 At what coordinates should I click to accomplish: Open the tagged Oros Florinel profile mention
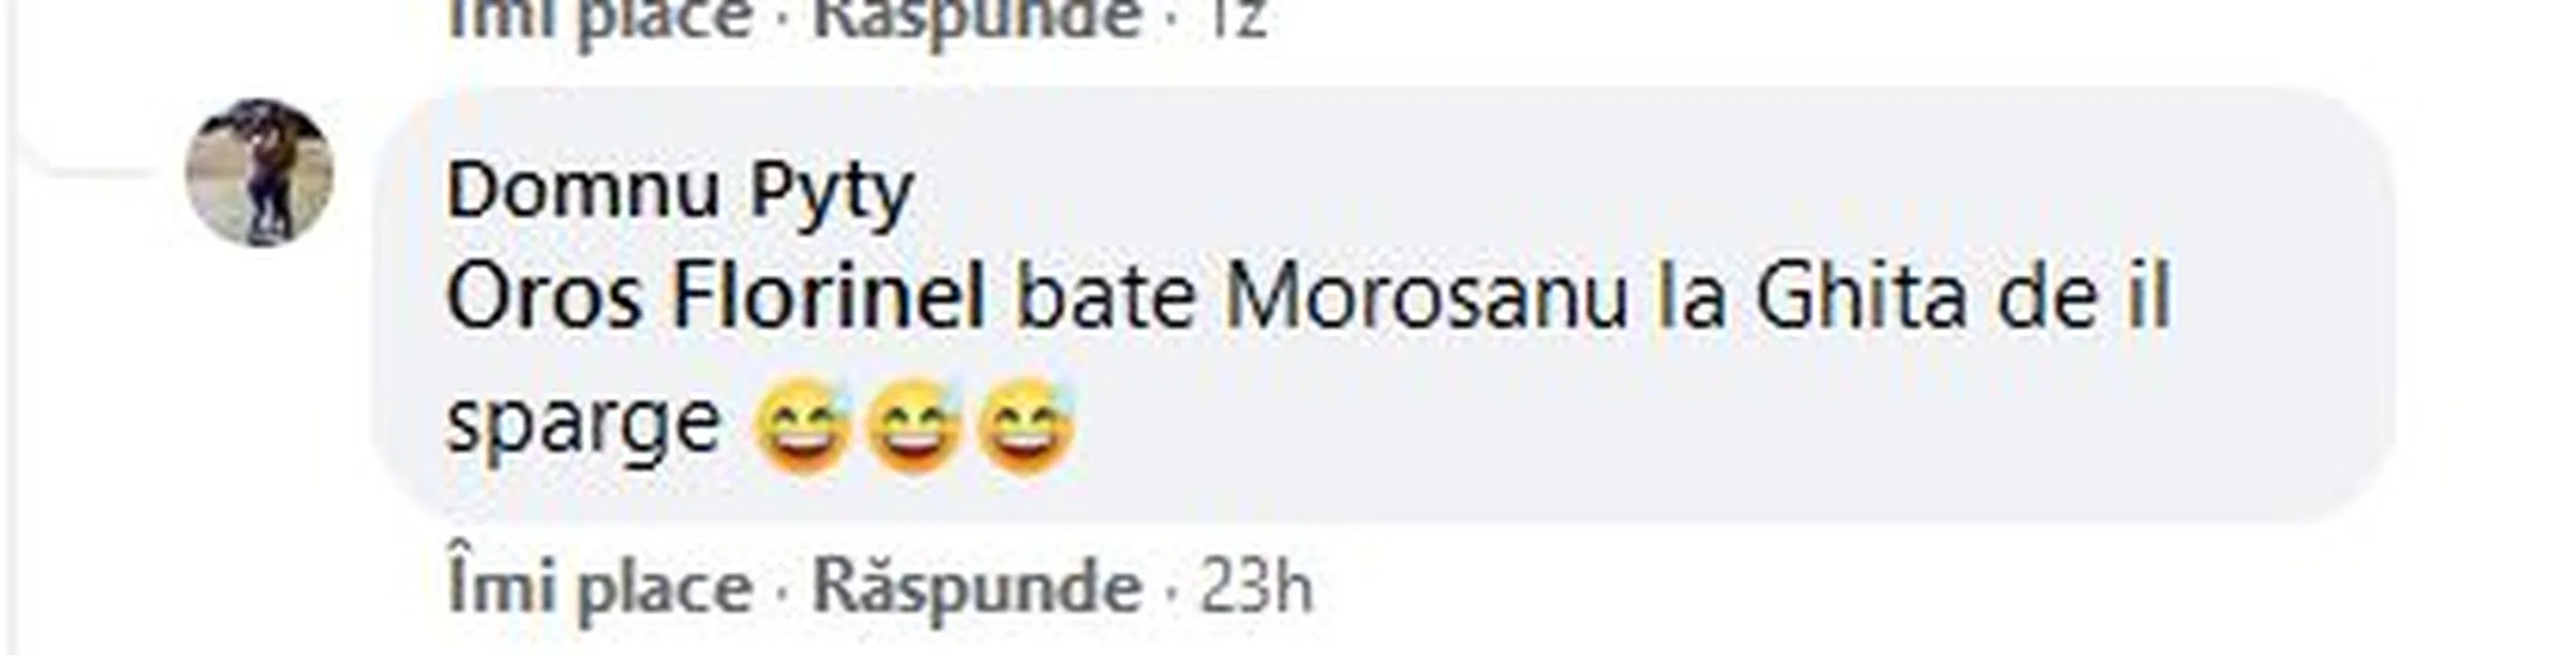(716, 297)
